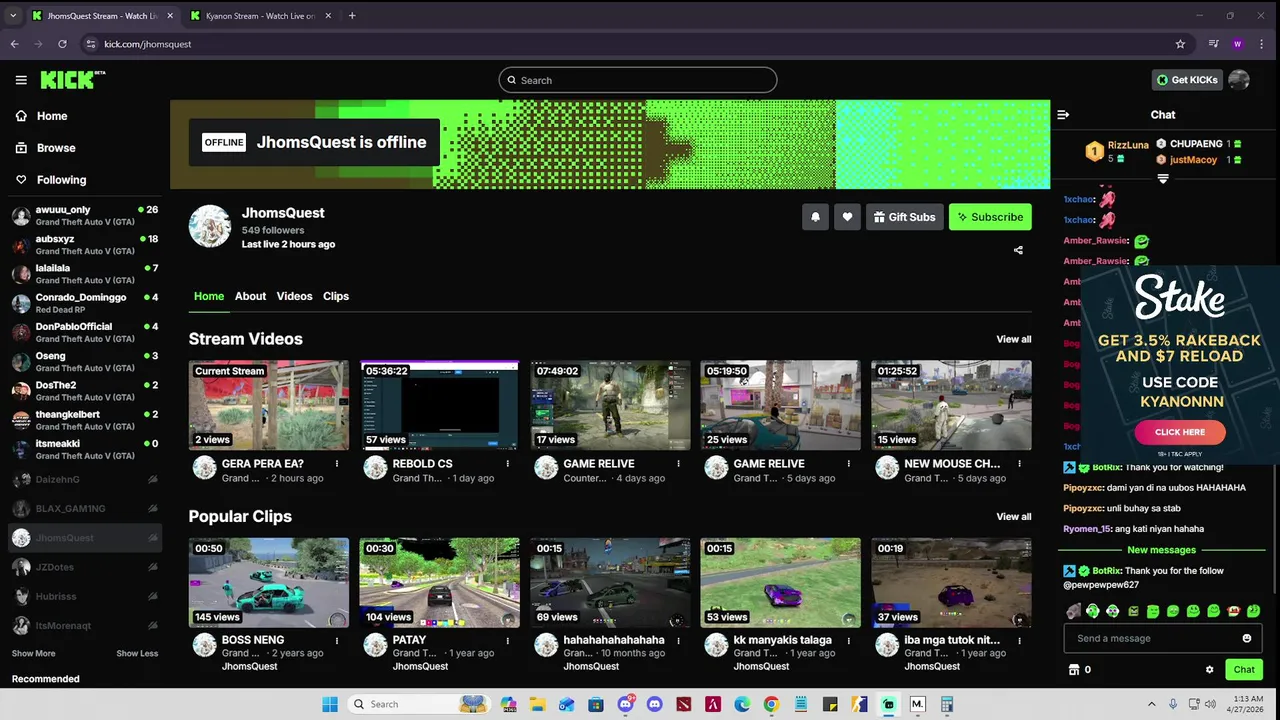Open the NEW MOUSE CH... video thumbnail
Screen dimensions: 1280x720
tap(951, 405)
